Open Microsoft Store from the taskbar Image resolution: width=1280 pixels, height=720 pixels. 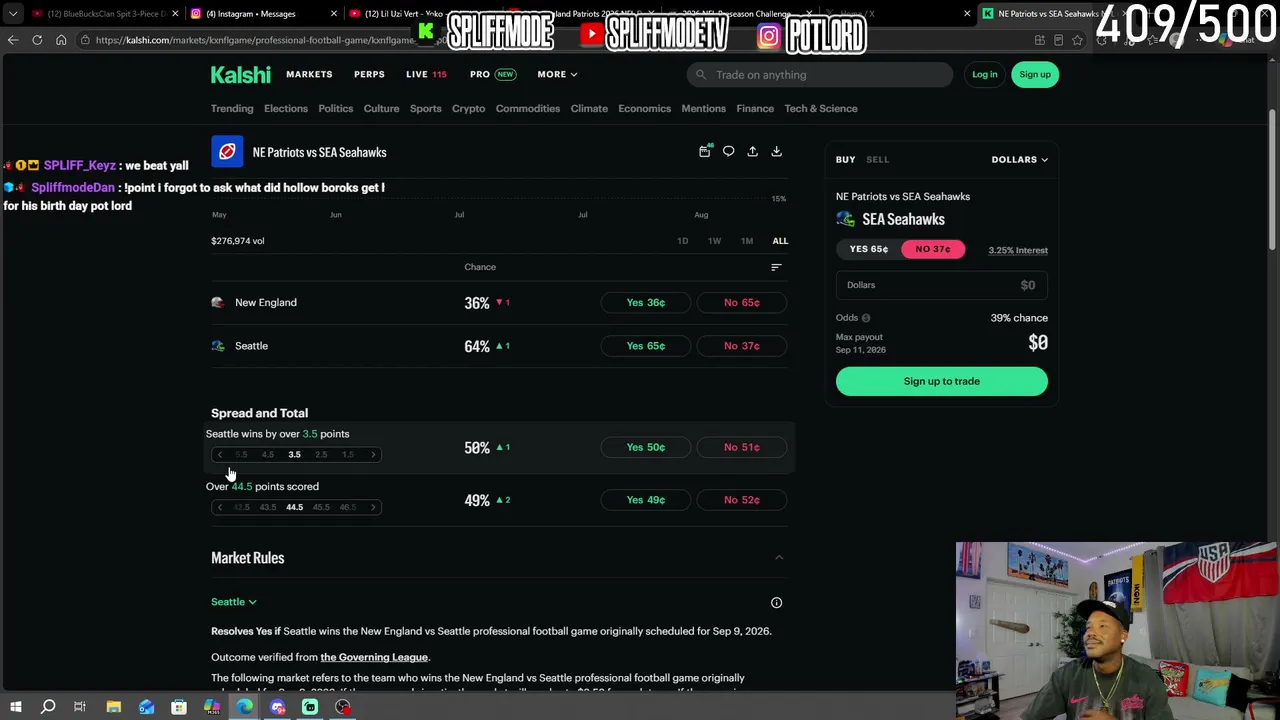click(x=179, y=707)
